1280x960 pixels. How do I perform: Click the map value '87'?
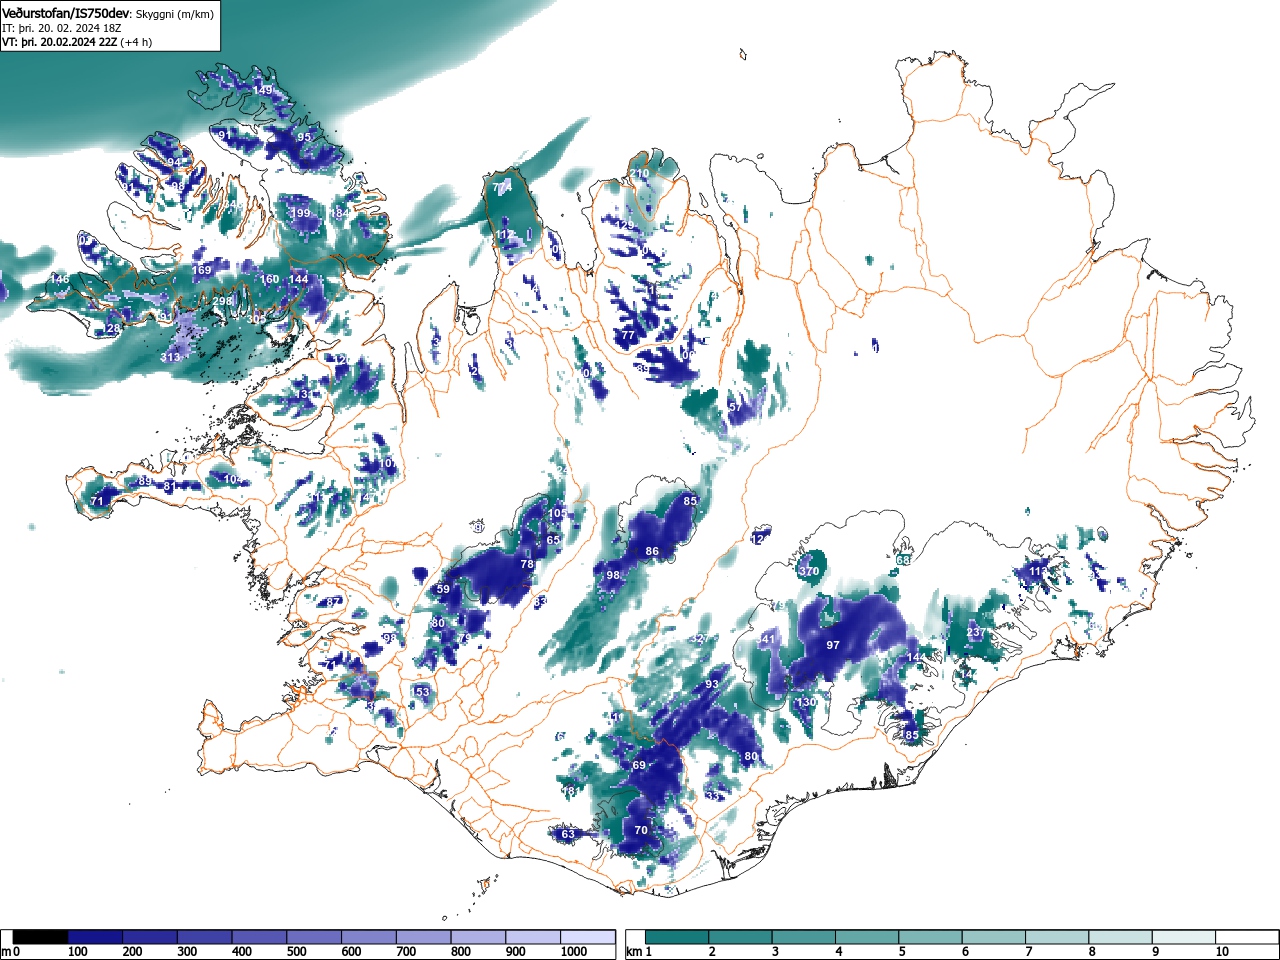coord(334,602)
